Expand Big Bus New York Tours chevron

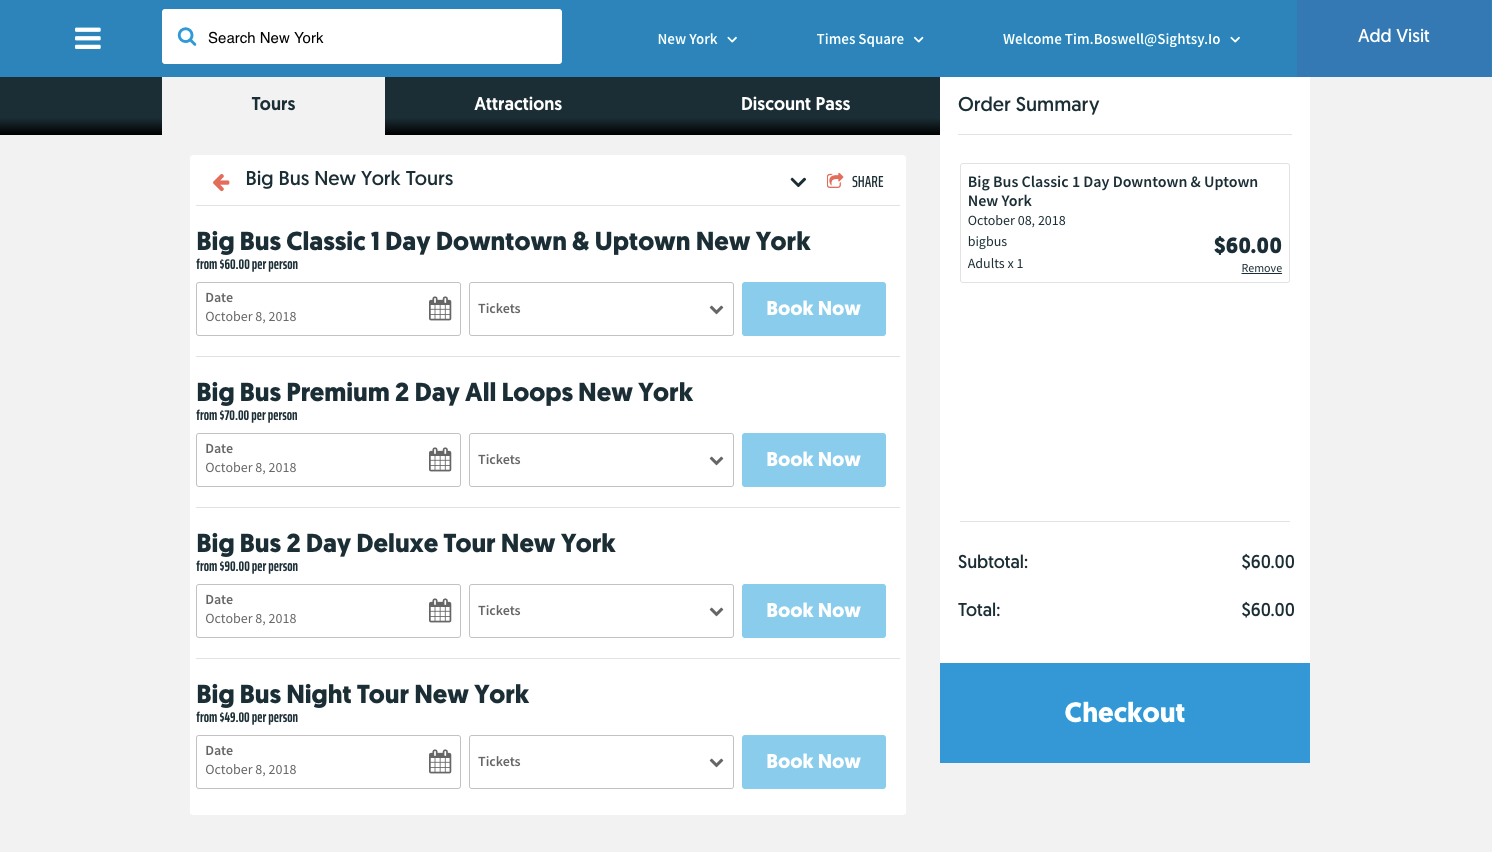[798, 182]
